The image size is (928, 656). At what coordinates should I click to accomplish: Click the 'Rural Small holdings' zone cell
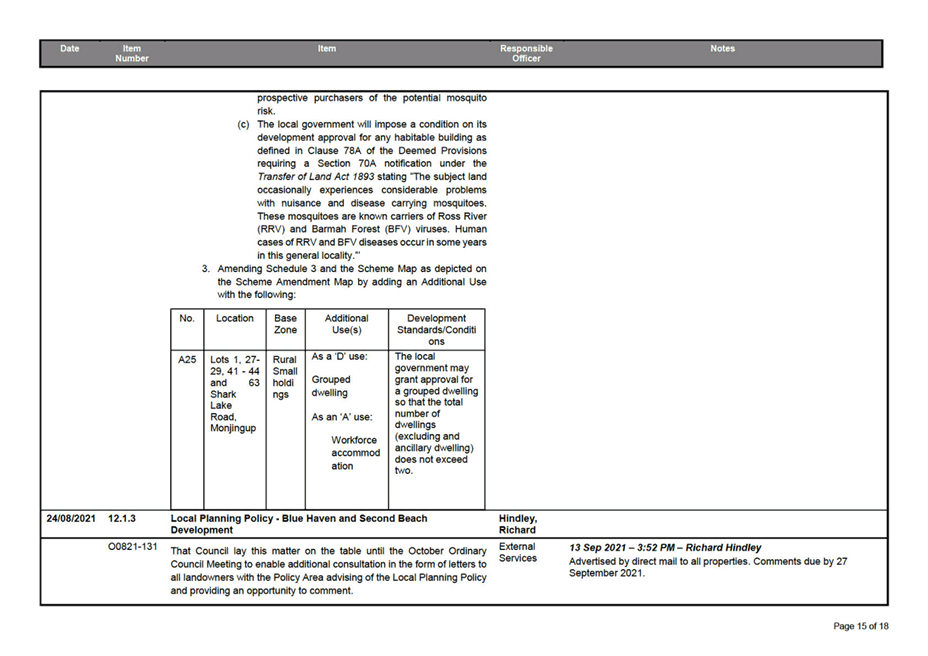[284, 376]
